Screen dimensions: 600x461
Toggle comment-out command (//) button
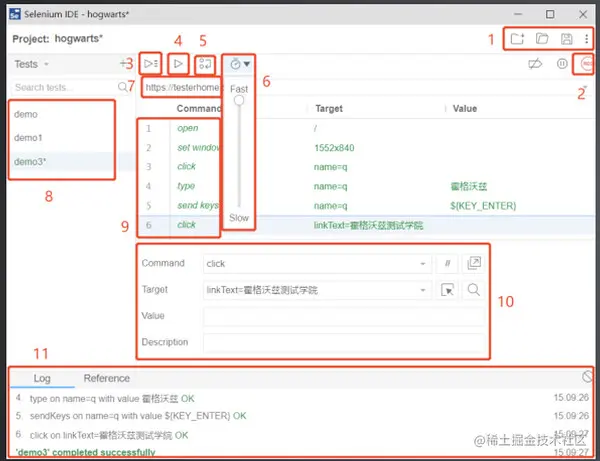[x=447, y=263]
